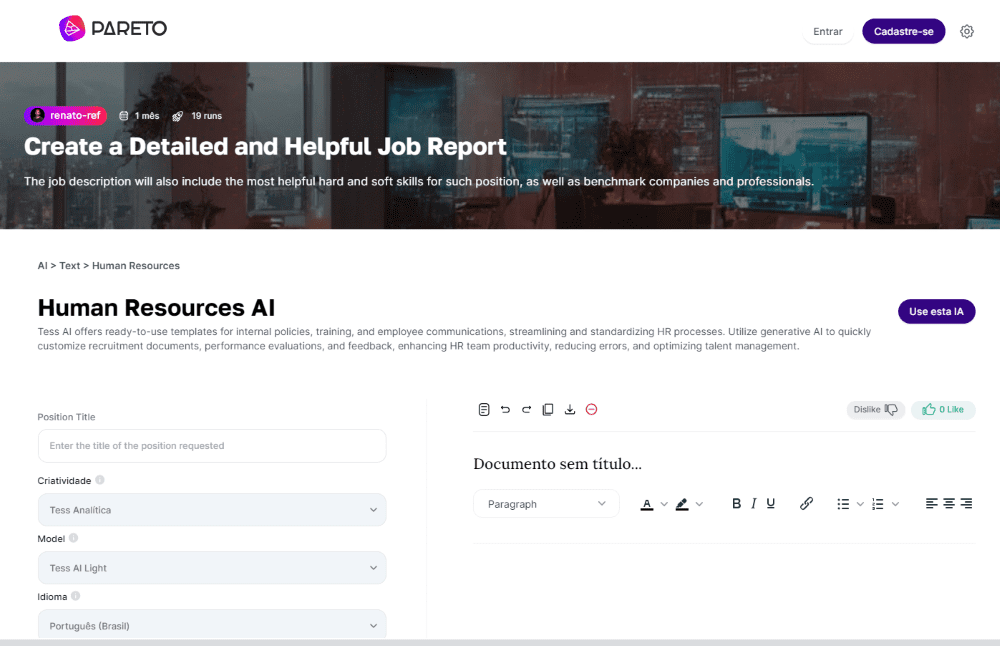Click the Use esta IA button

pyautogui.click(x=936, y=311)
